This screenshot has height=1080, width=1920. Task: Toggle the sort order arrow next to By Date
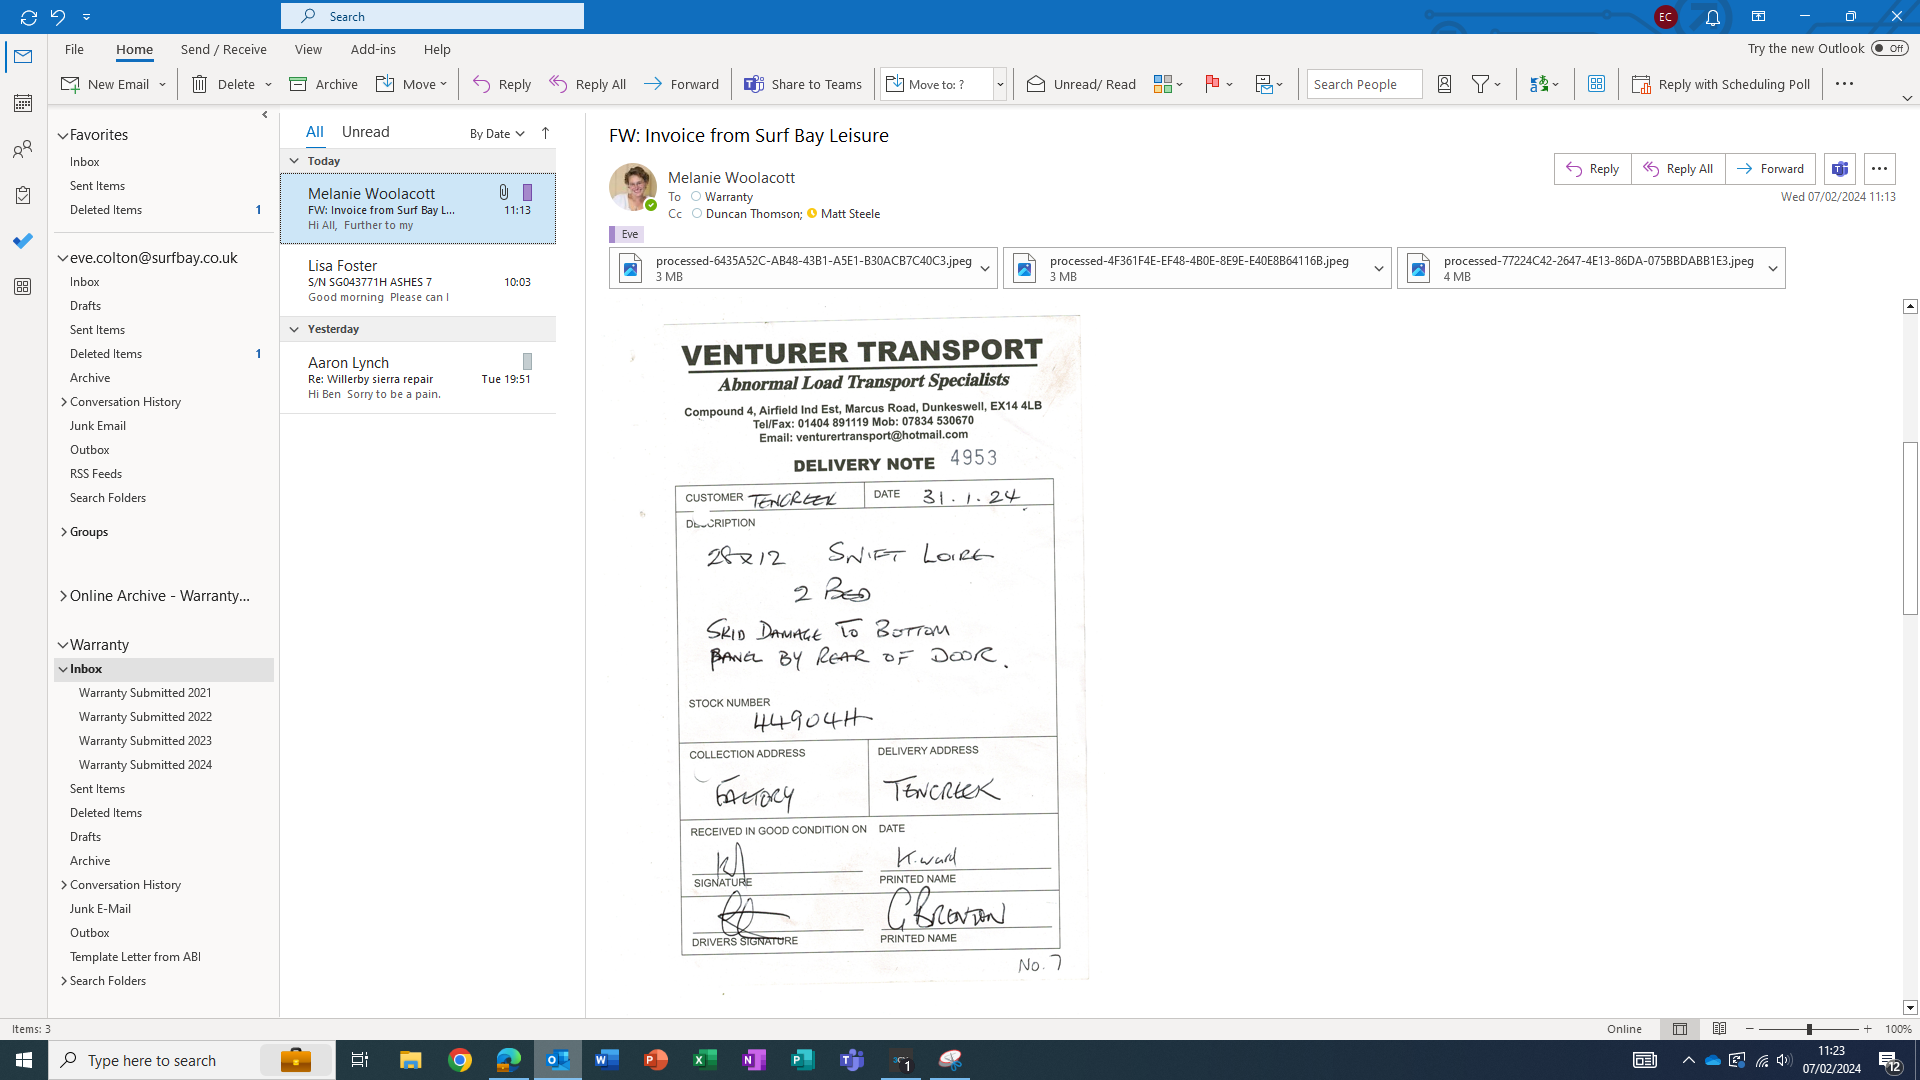coord(545,133)
